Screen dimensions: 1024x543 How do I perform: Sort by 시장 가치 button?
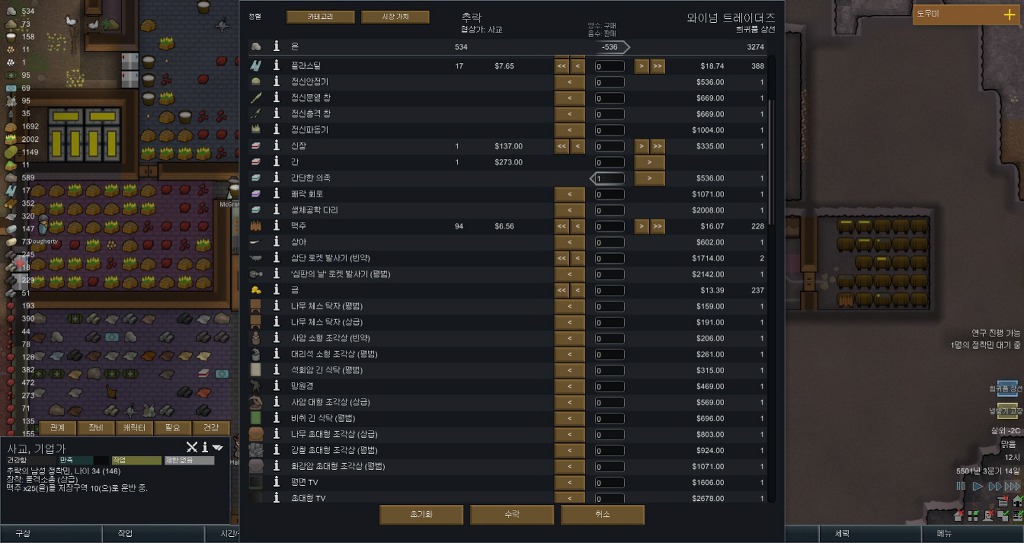pyautogui.click(x=395, y=17)
